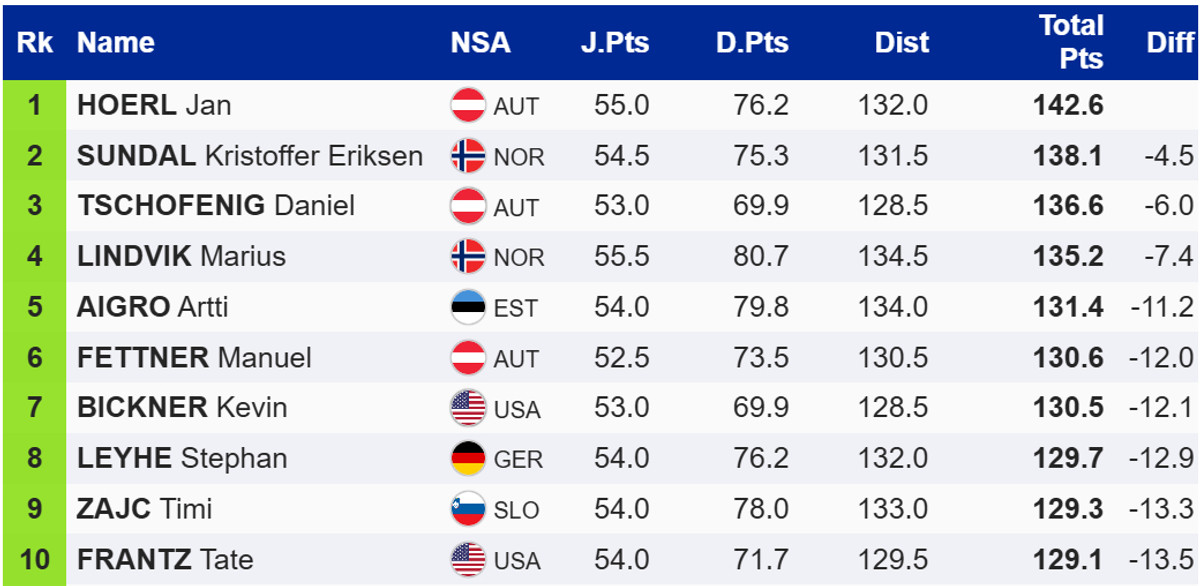Click Austria flag icon in FETTNER row
Image resolution: width=1200 pixels, height=586 pixels.
coord(468,357)
